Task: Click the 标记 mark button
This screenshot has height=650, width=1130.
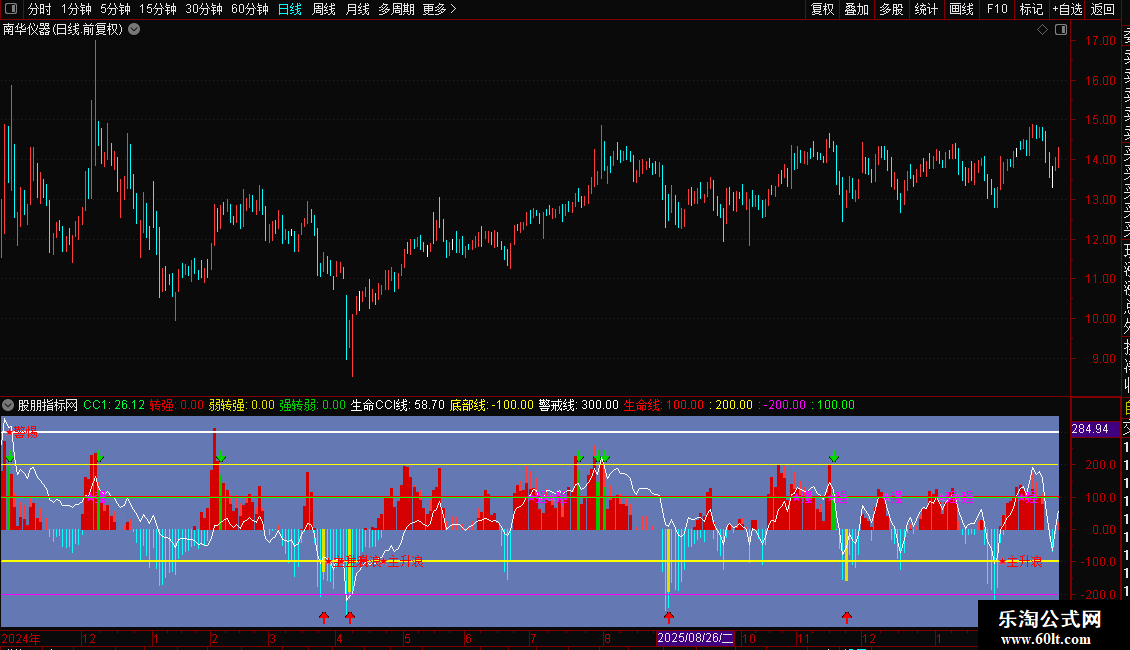Action: pyautogui.click(x=1031, y=9)
